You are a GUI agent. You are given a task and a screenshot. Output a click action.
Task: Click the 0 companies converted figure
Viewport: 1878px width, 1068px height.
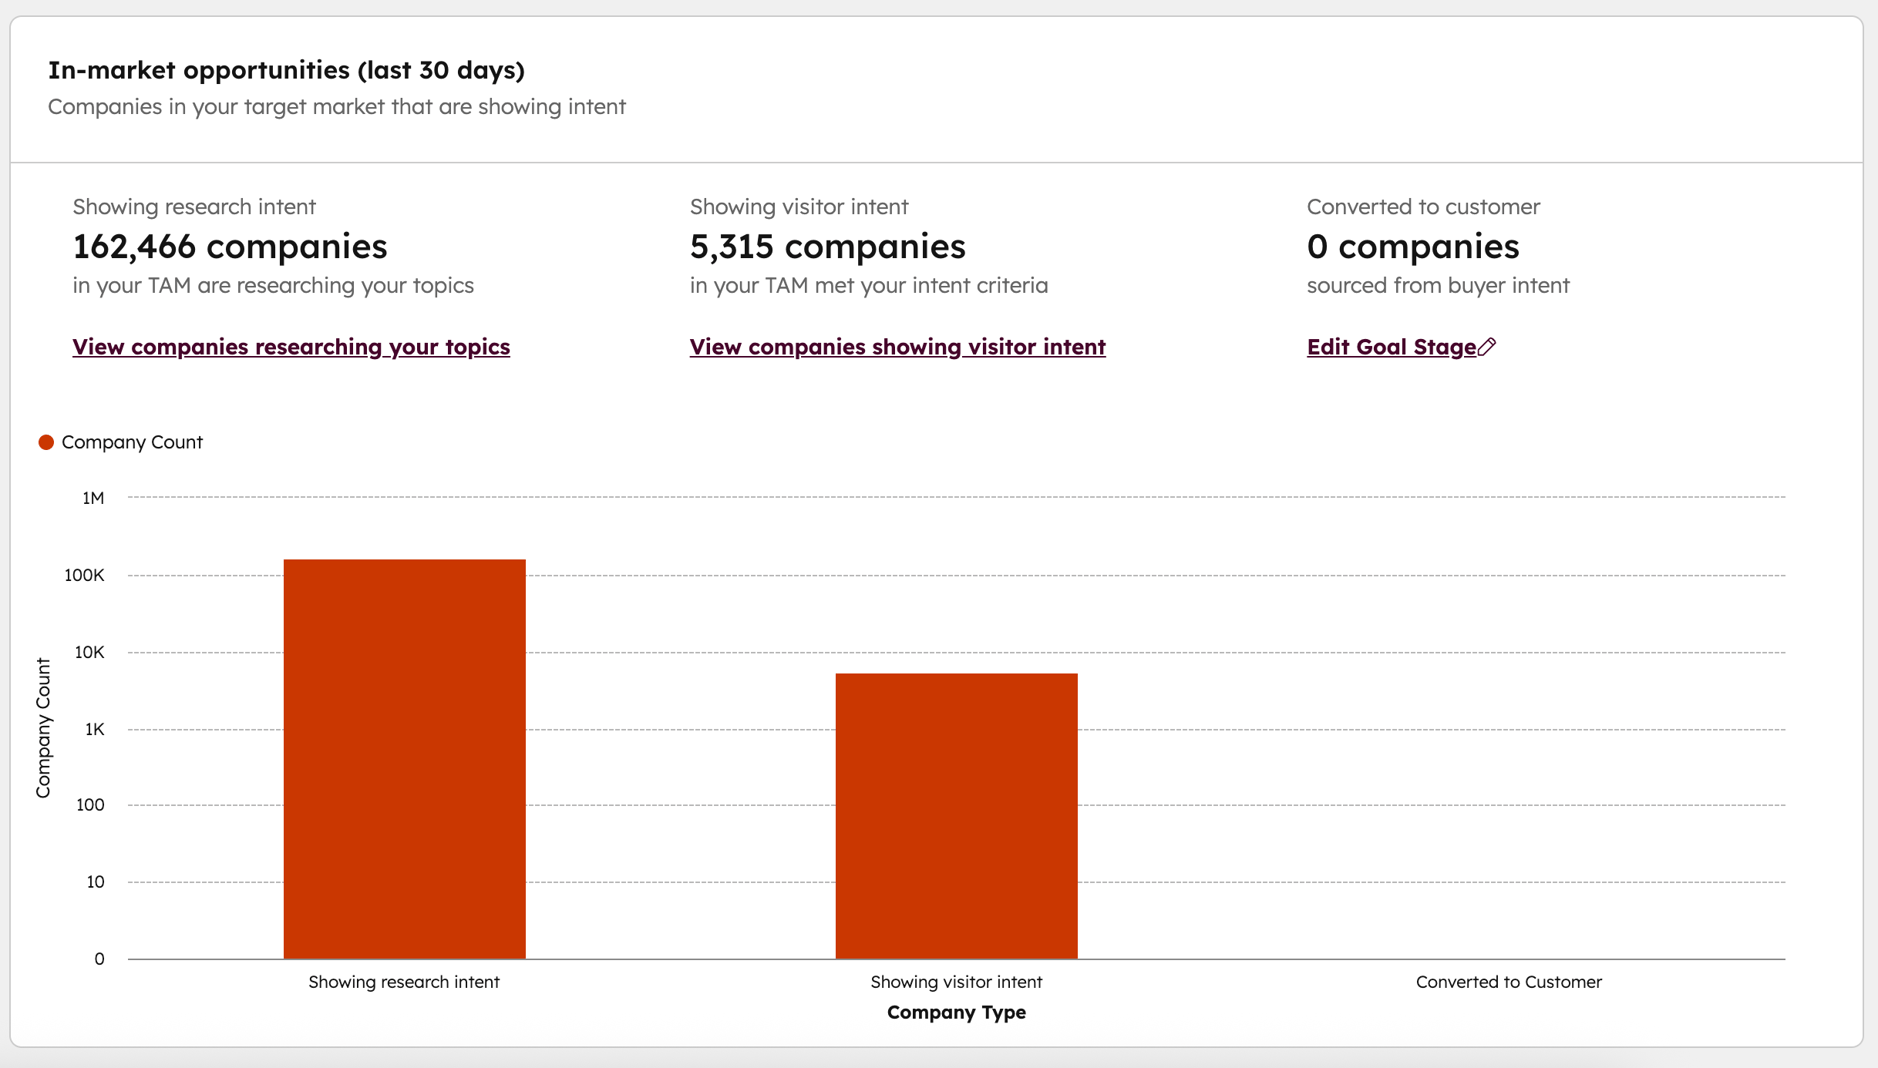(x=1412, y=246)
